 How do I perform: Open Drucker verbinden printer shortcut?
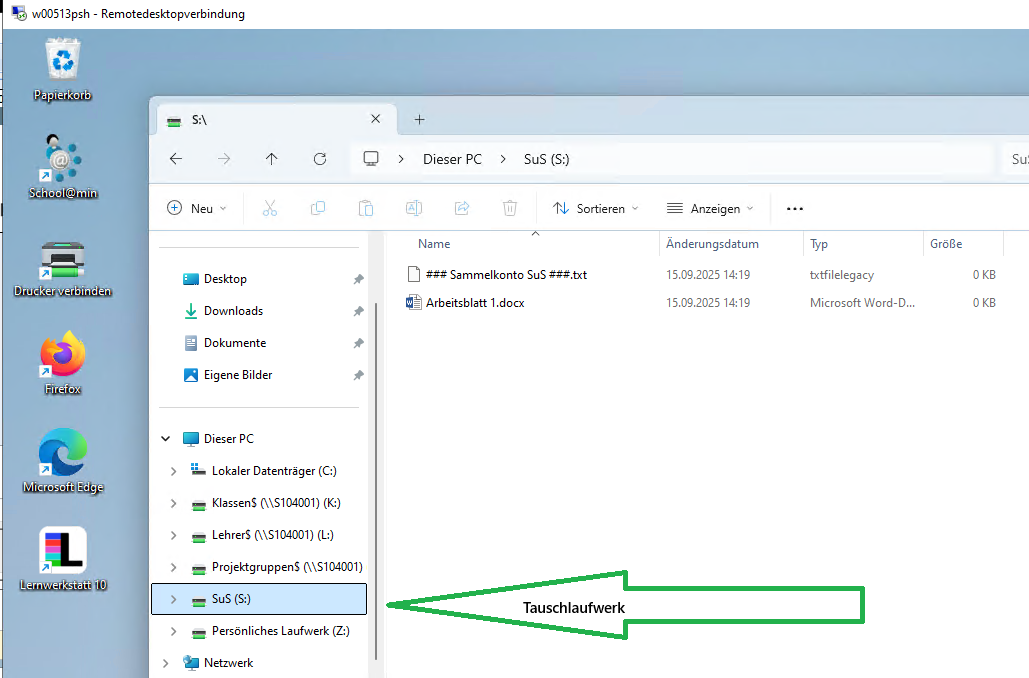click(x=62, y=260)
